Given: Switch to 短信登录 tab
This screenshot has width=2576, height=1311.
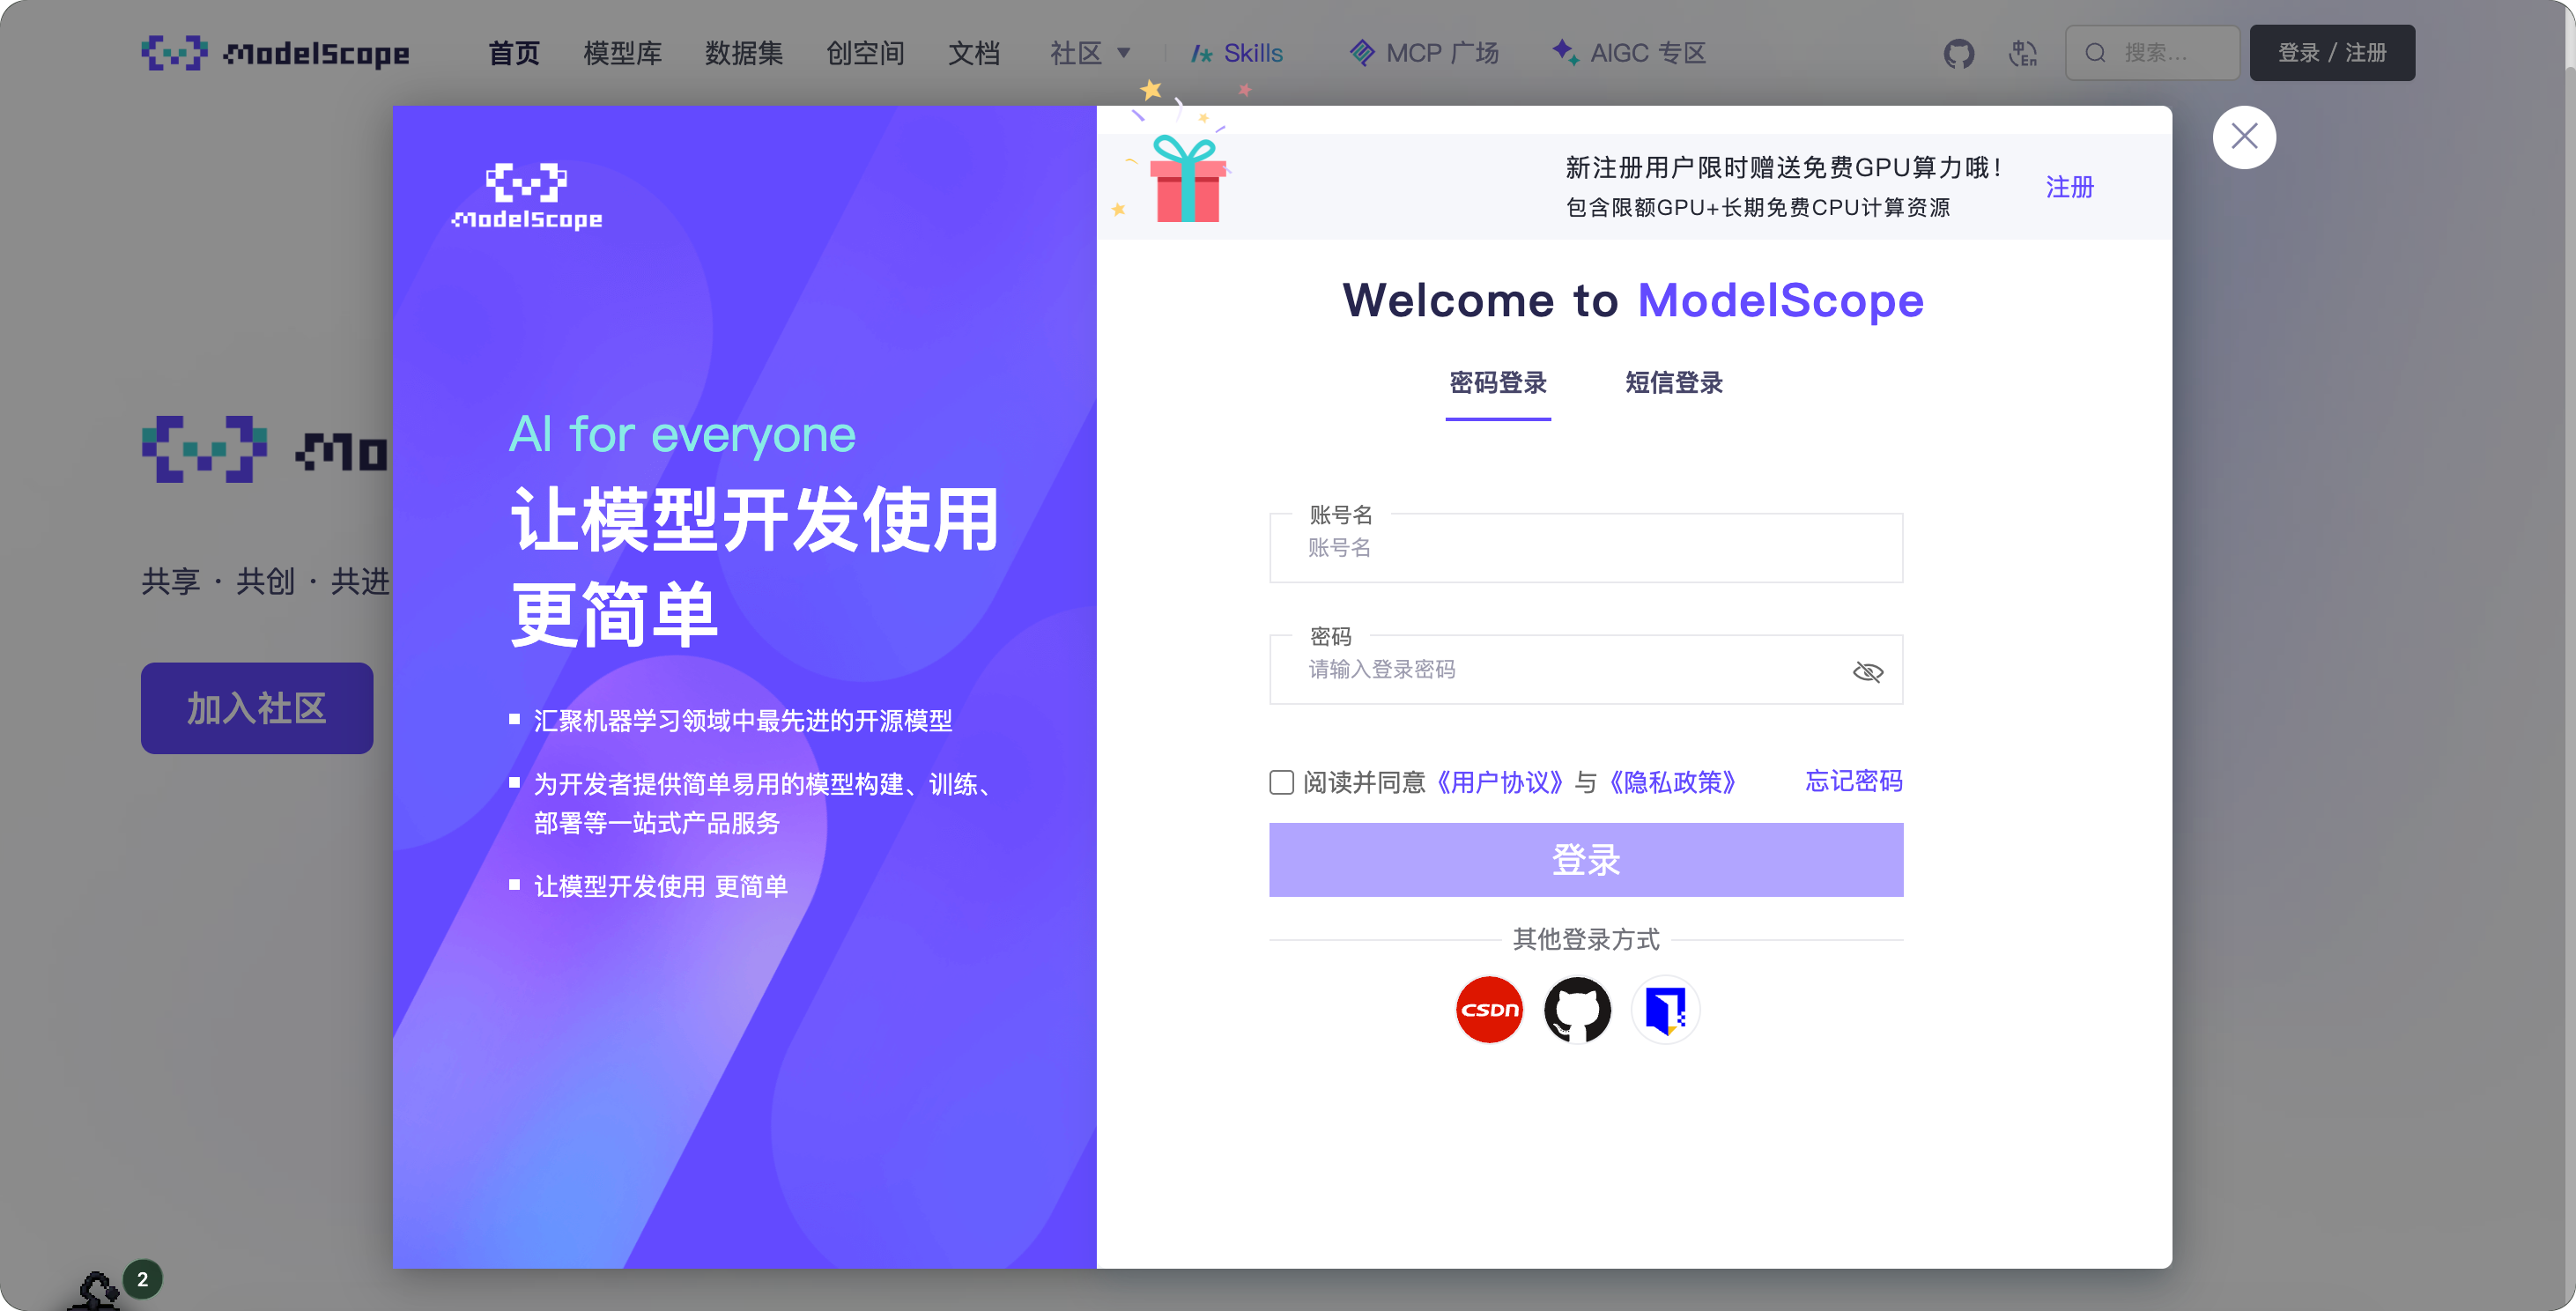Looking at the screenshot, I should [x=1674, y=383].
